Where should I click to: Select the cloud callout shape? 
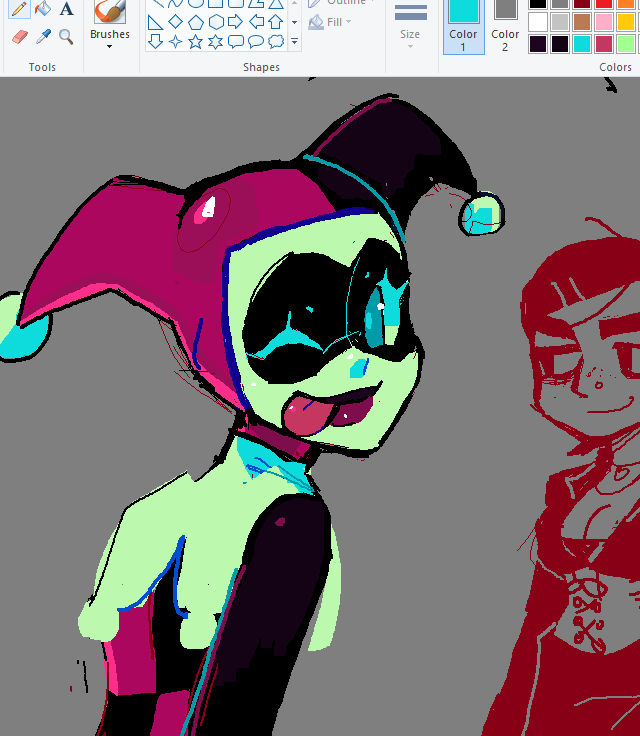(x=276, y=41)
